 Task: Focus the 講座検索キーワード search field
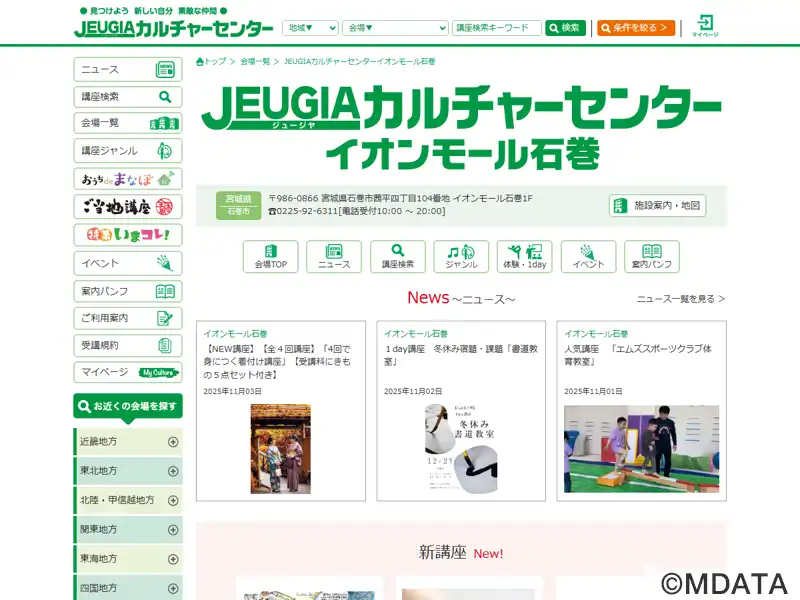point(496,28)
